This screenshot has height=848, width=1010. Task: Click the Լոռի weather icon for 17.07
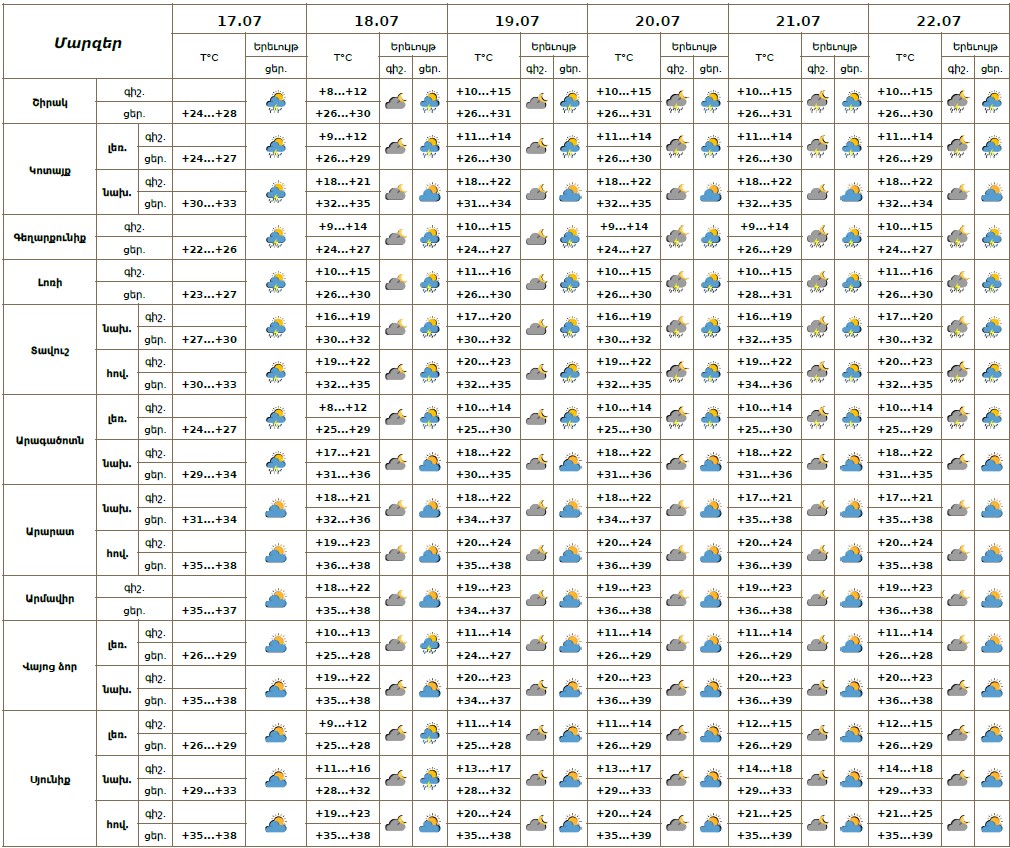pos(276,283)
